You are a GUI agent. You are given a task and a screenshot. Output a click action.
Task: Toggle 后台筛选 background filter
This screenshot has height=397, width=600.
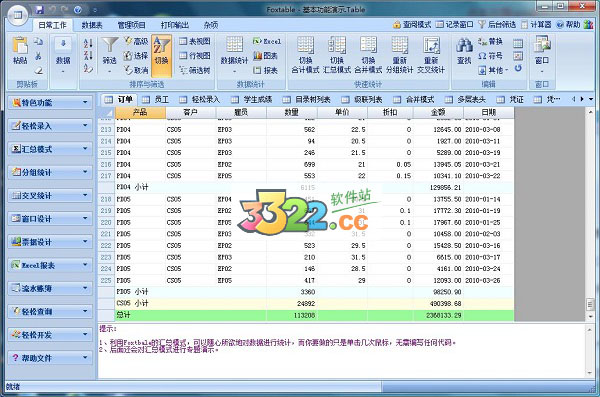(x=497, y=25)
